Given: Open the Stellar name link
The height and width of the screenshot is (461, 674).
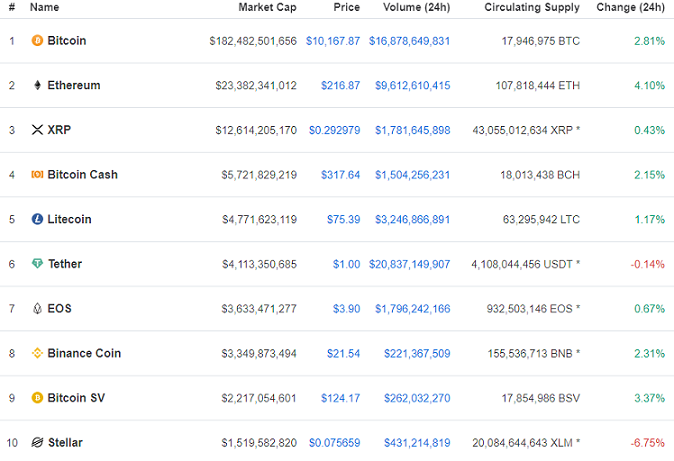Looking at the screenshot, I should point(65,443).
